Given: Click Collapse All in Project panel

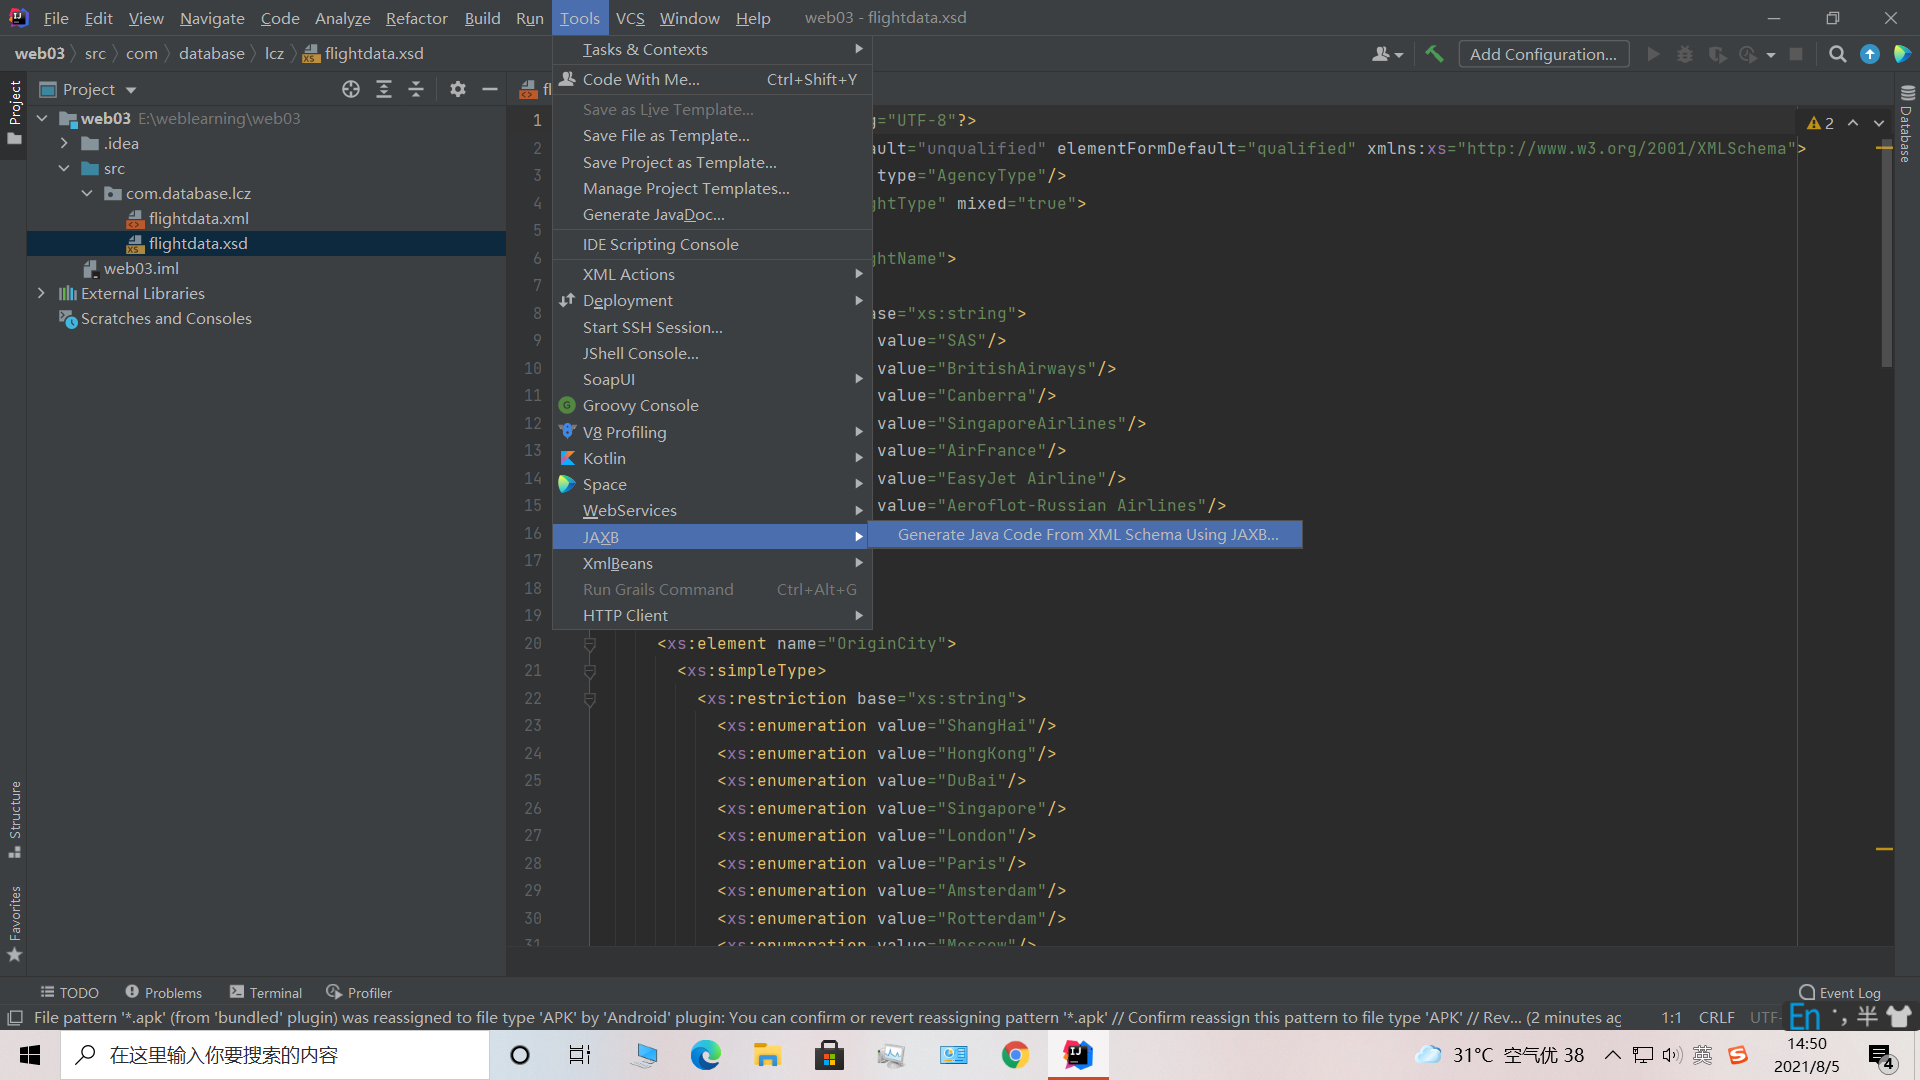Looking at the screenshot, I should click(x=416, y=89).
